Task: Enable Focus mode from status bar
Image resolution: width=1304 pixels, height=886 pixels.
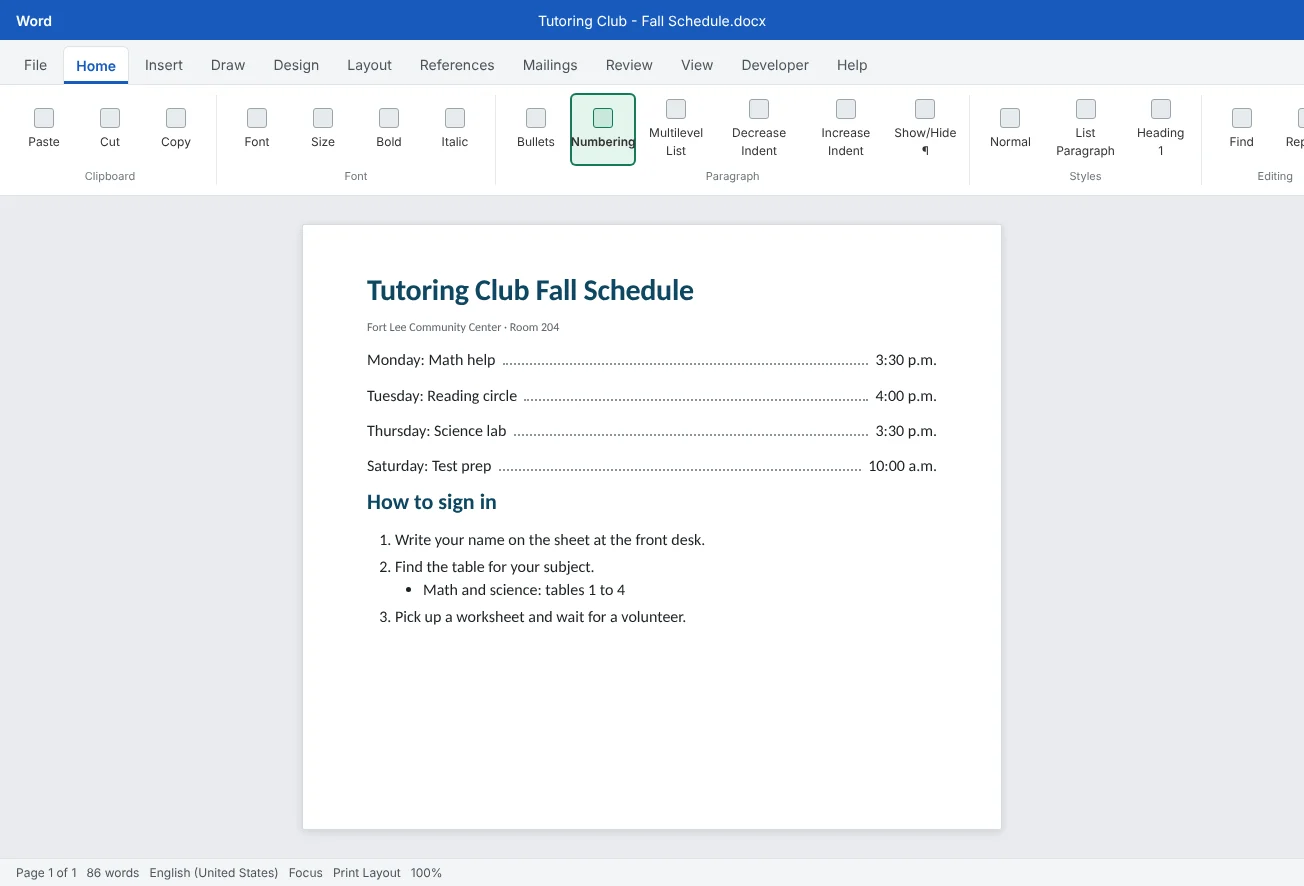Action: point(306,873)
